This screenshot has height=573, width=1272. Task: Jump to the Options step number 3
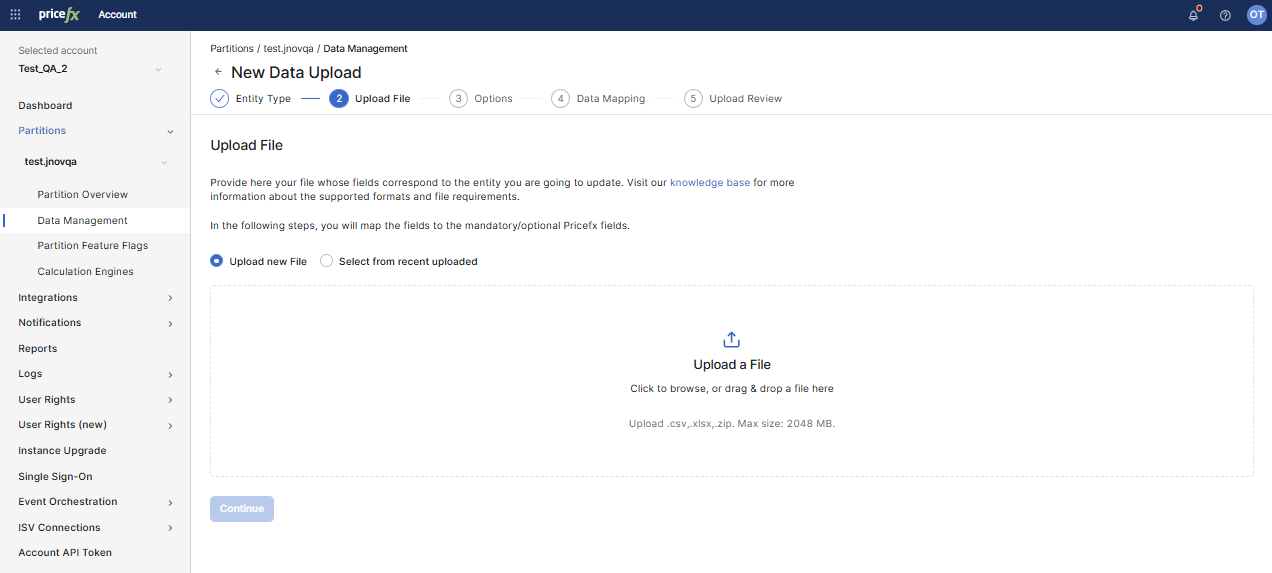click(458, 98)
